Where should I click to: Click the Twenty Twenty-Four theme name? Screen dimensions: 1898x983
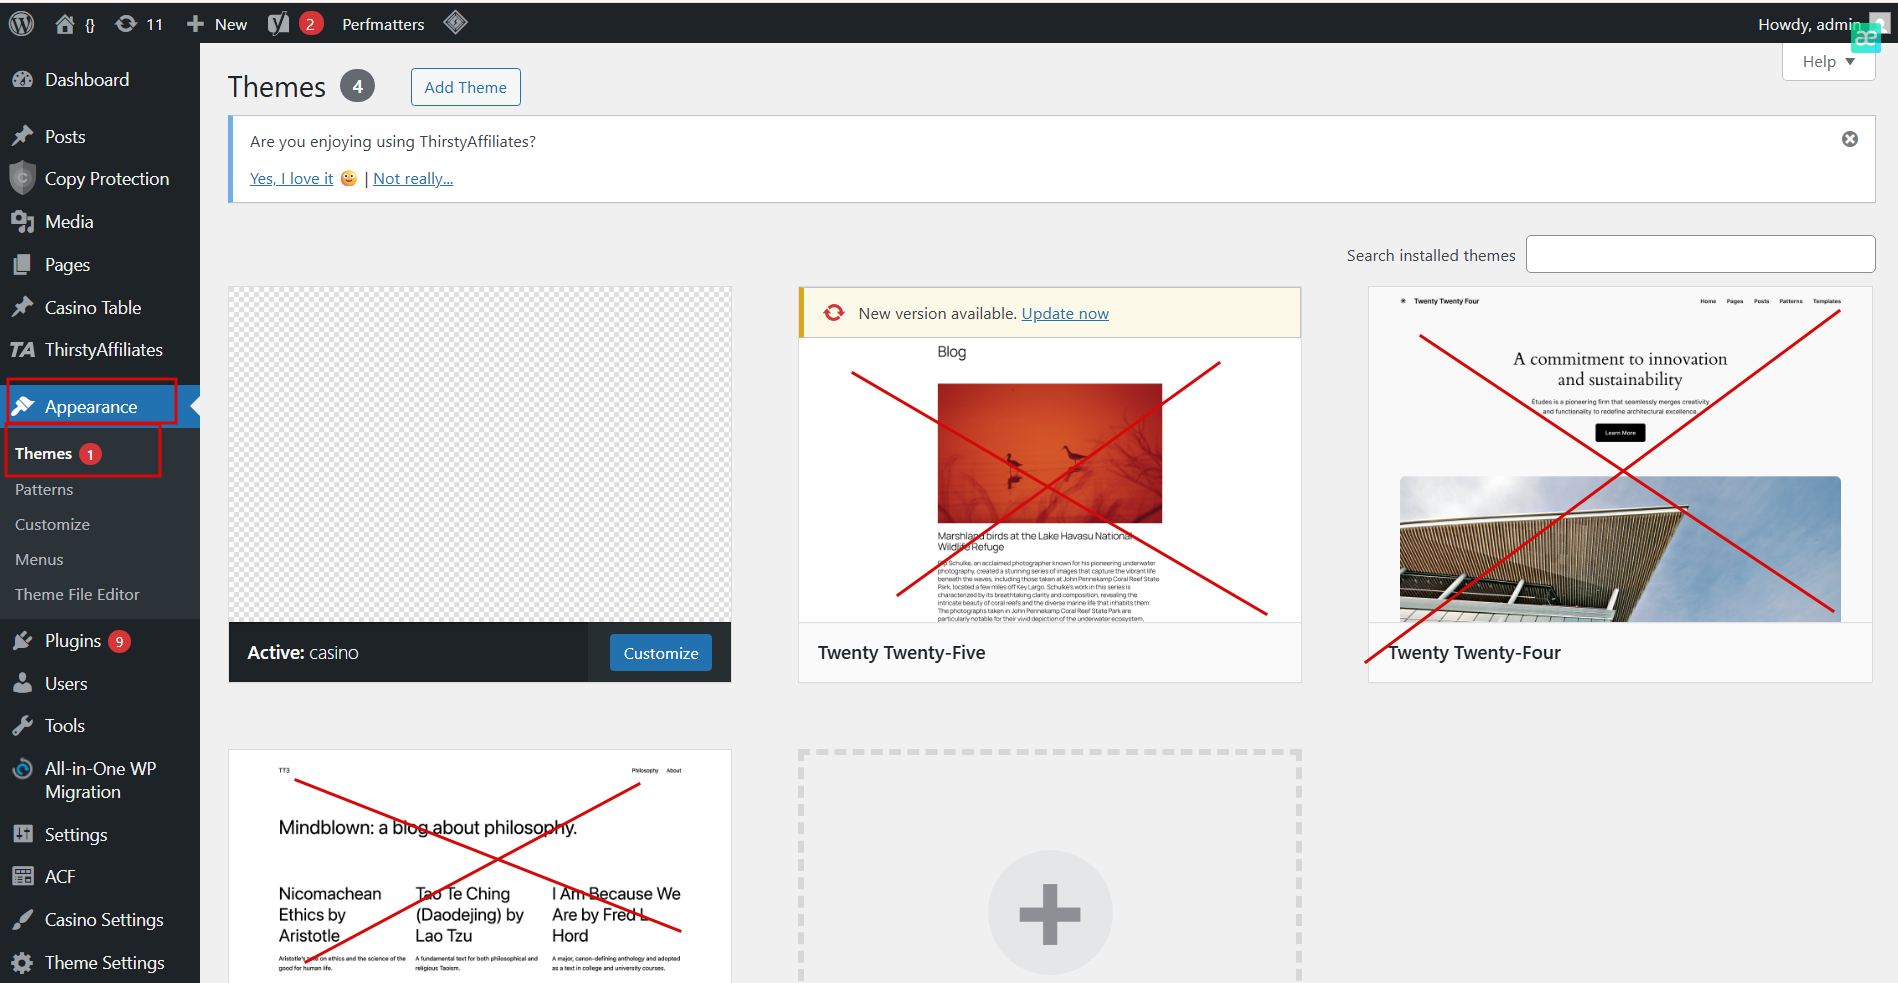point(1474,653)
